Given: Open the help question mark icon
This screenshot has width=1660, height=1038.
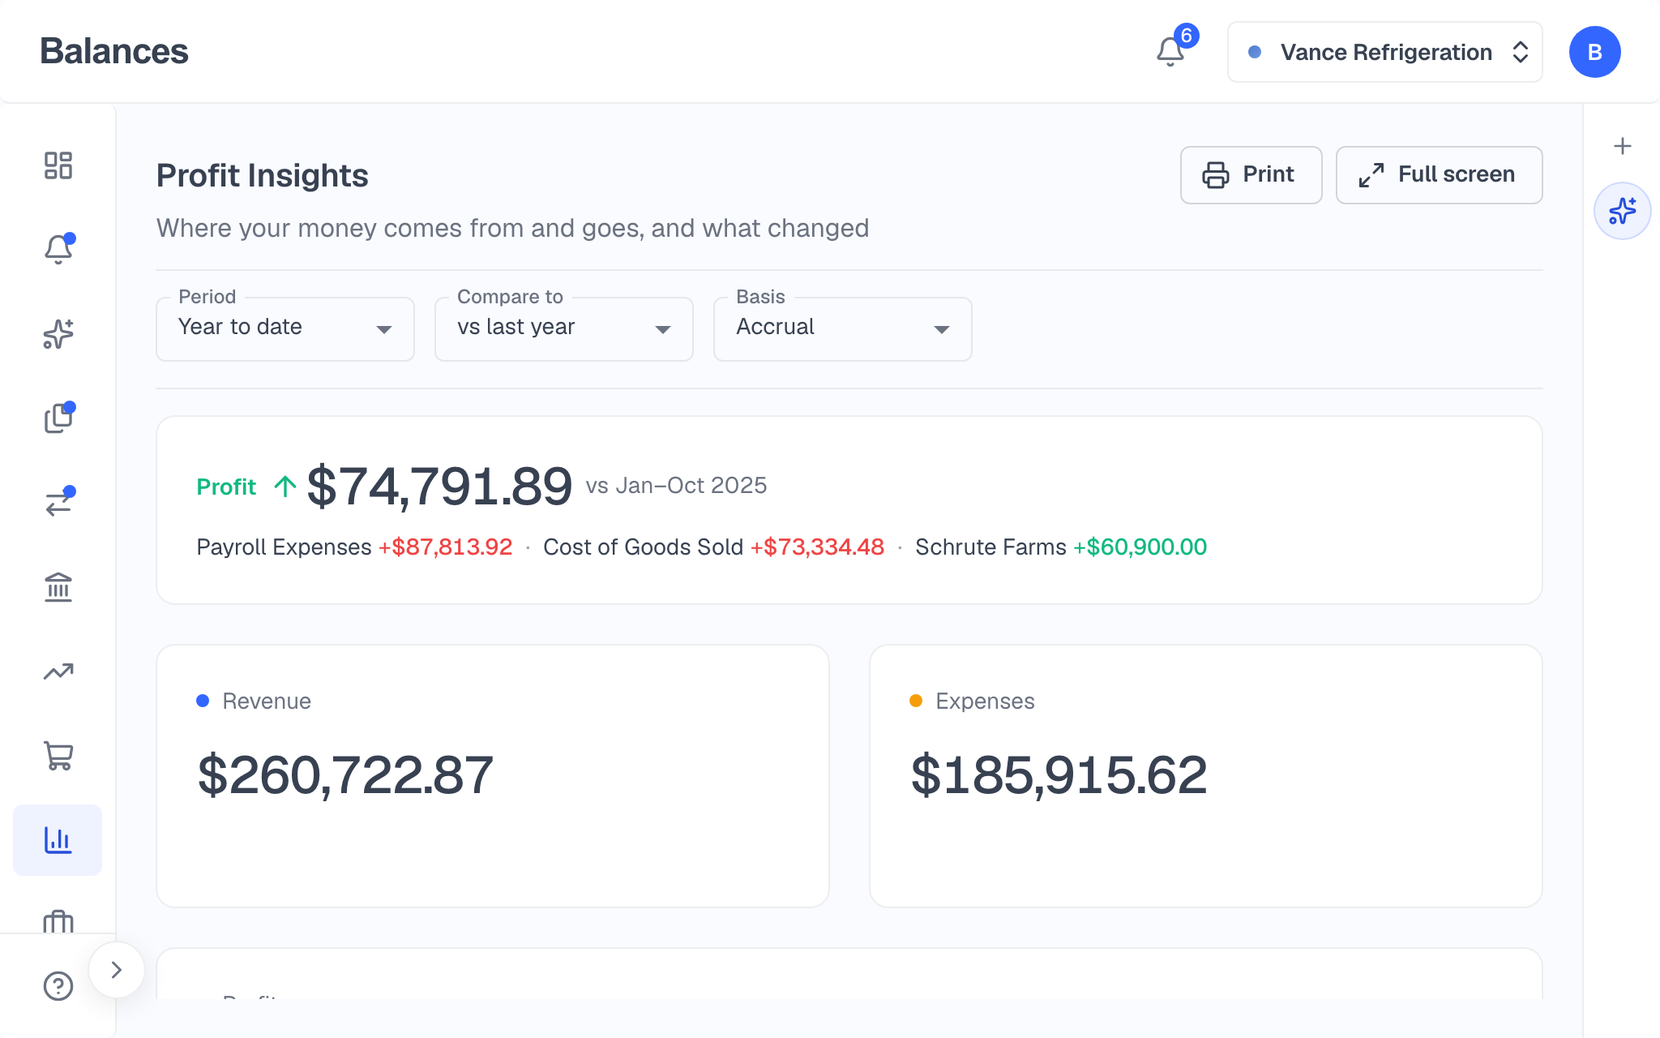Looking at the screenshot, I should (58, 986).
